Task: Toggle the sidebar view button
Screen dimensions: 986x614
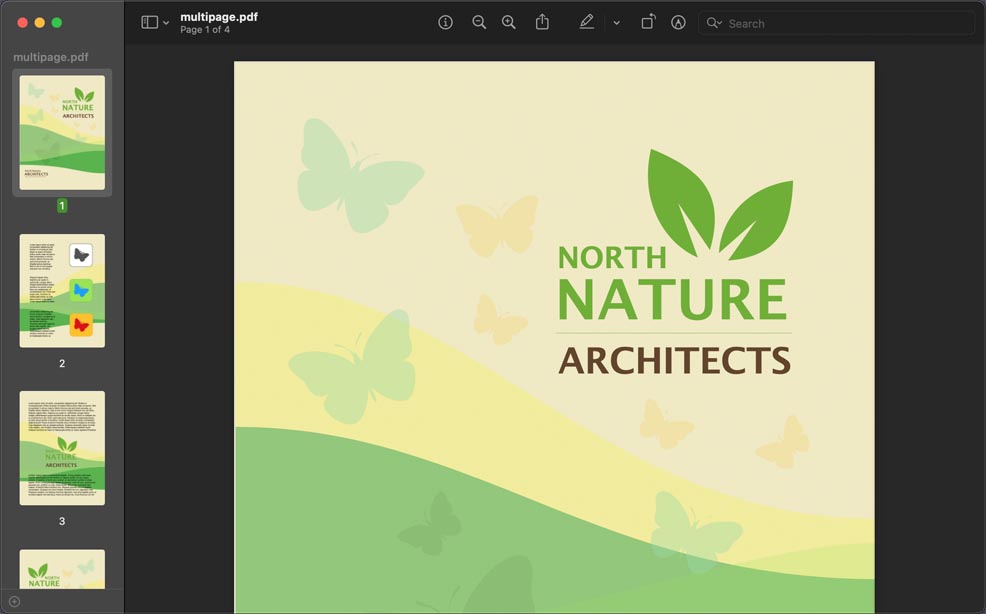Action: [x=149, y=23]
